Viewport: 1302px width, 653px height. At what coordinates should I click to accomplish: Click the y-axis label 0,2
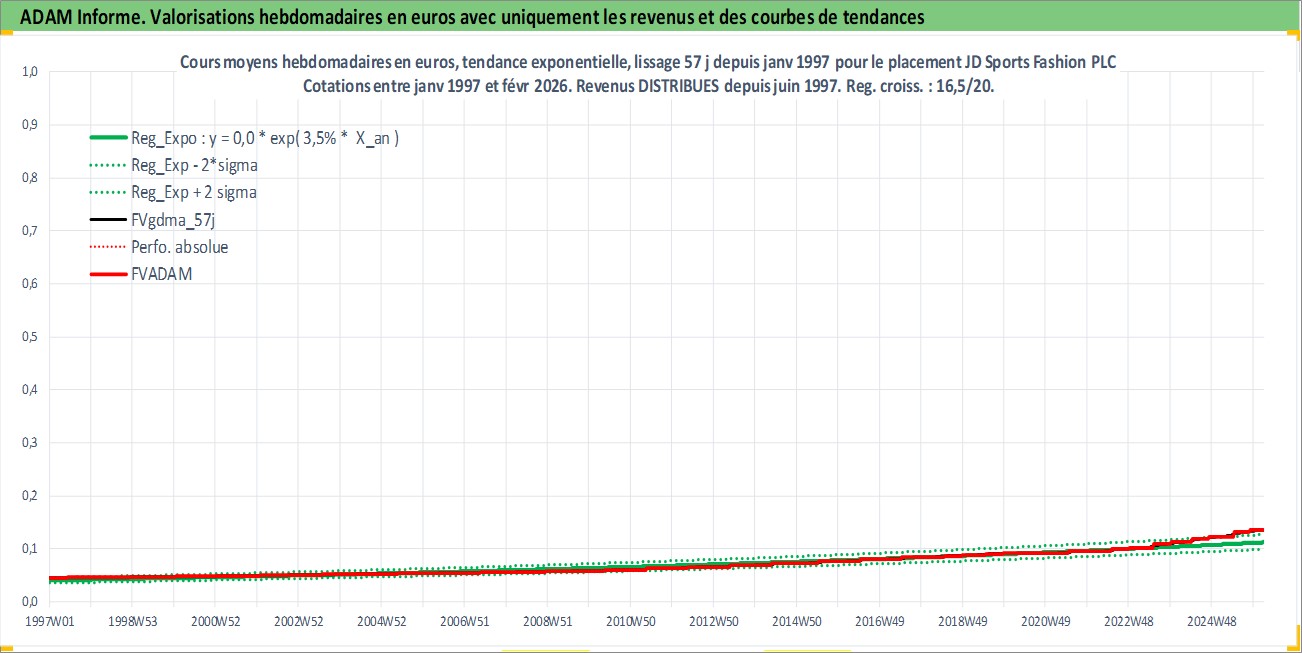[29, 496]
